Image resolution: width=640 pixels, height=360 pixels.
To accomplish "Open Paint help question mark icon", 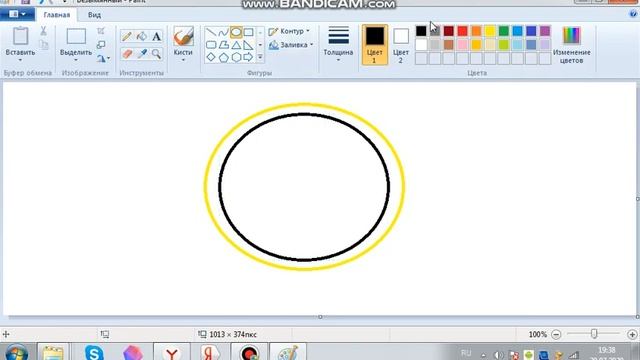I will pos(633,14).
